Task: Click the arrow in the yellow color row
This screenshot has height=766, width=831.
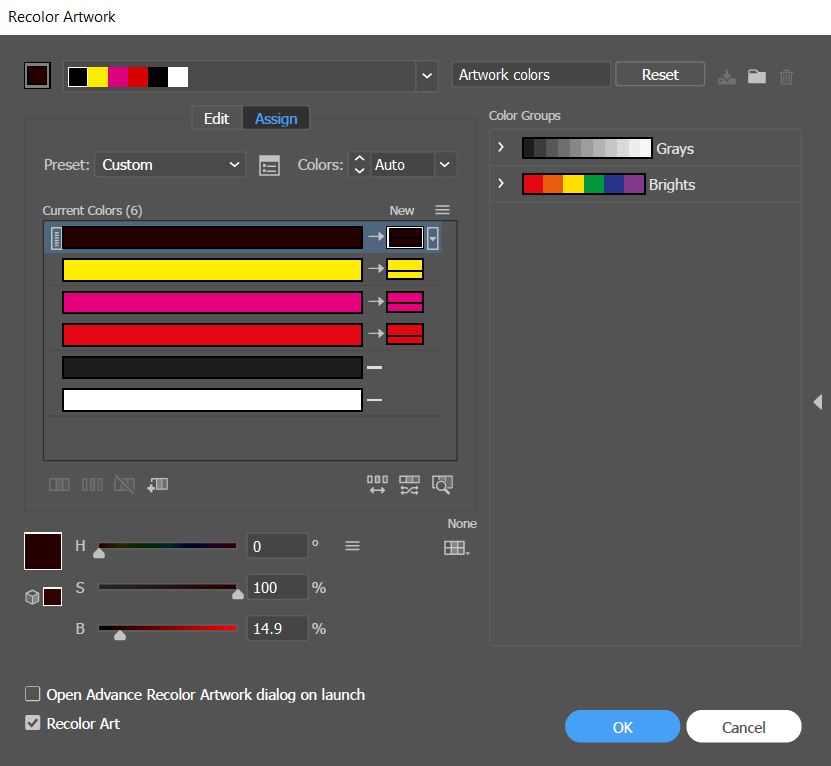Action: point(376,269)
